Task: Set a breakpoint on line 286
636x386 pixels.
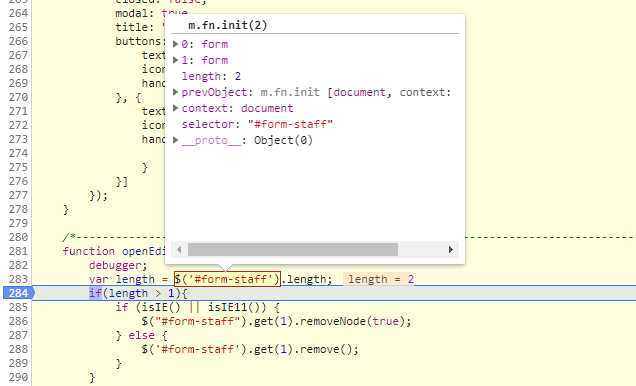Action: click(x=18, y=321)
